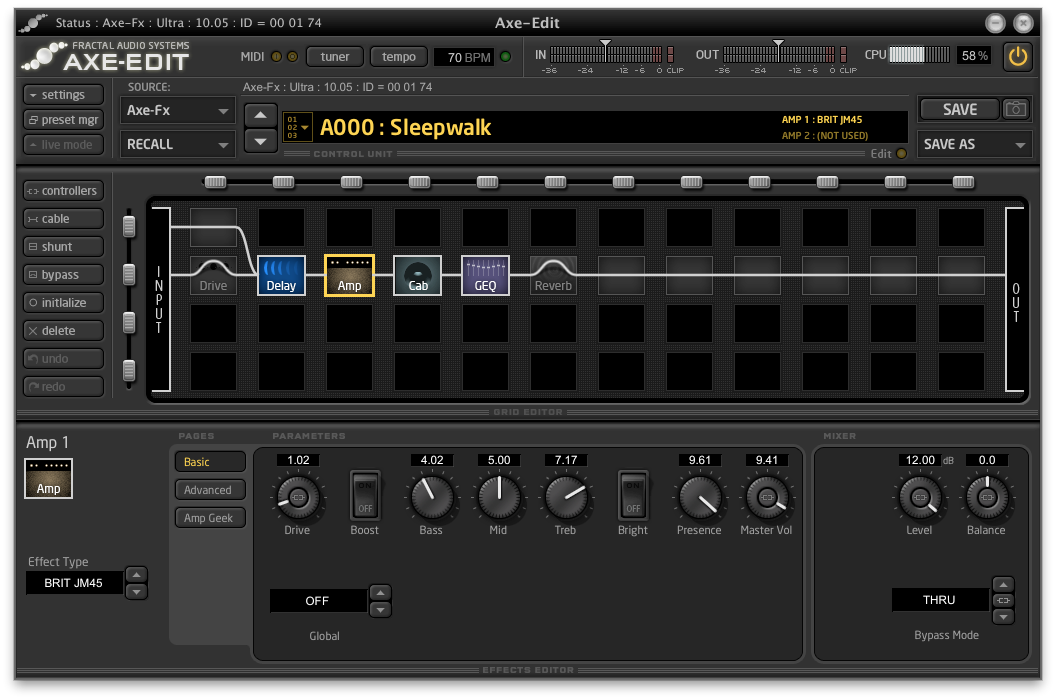Viewport: 1056px width, 700px height.
Task: Click the Treb knob
Action: (566, 498)
